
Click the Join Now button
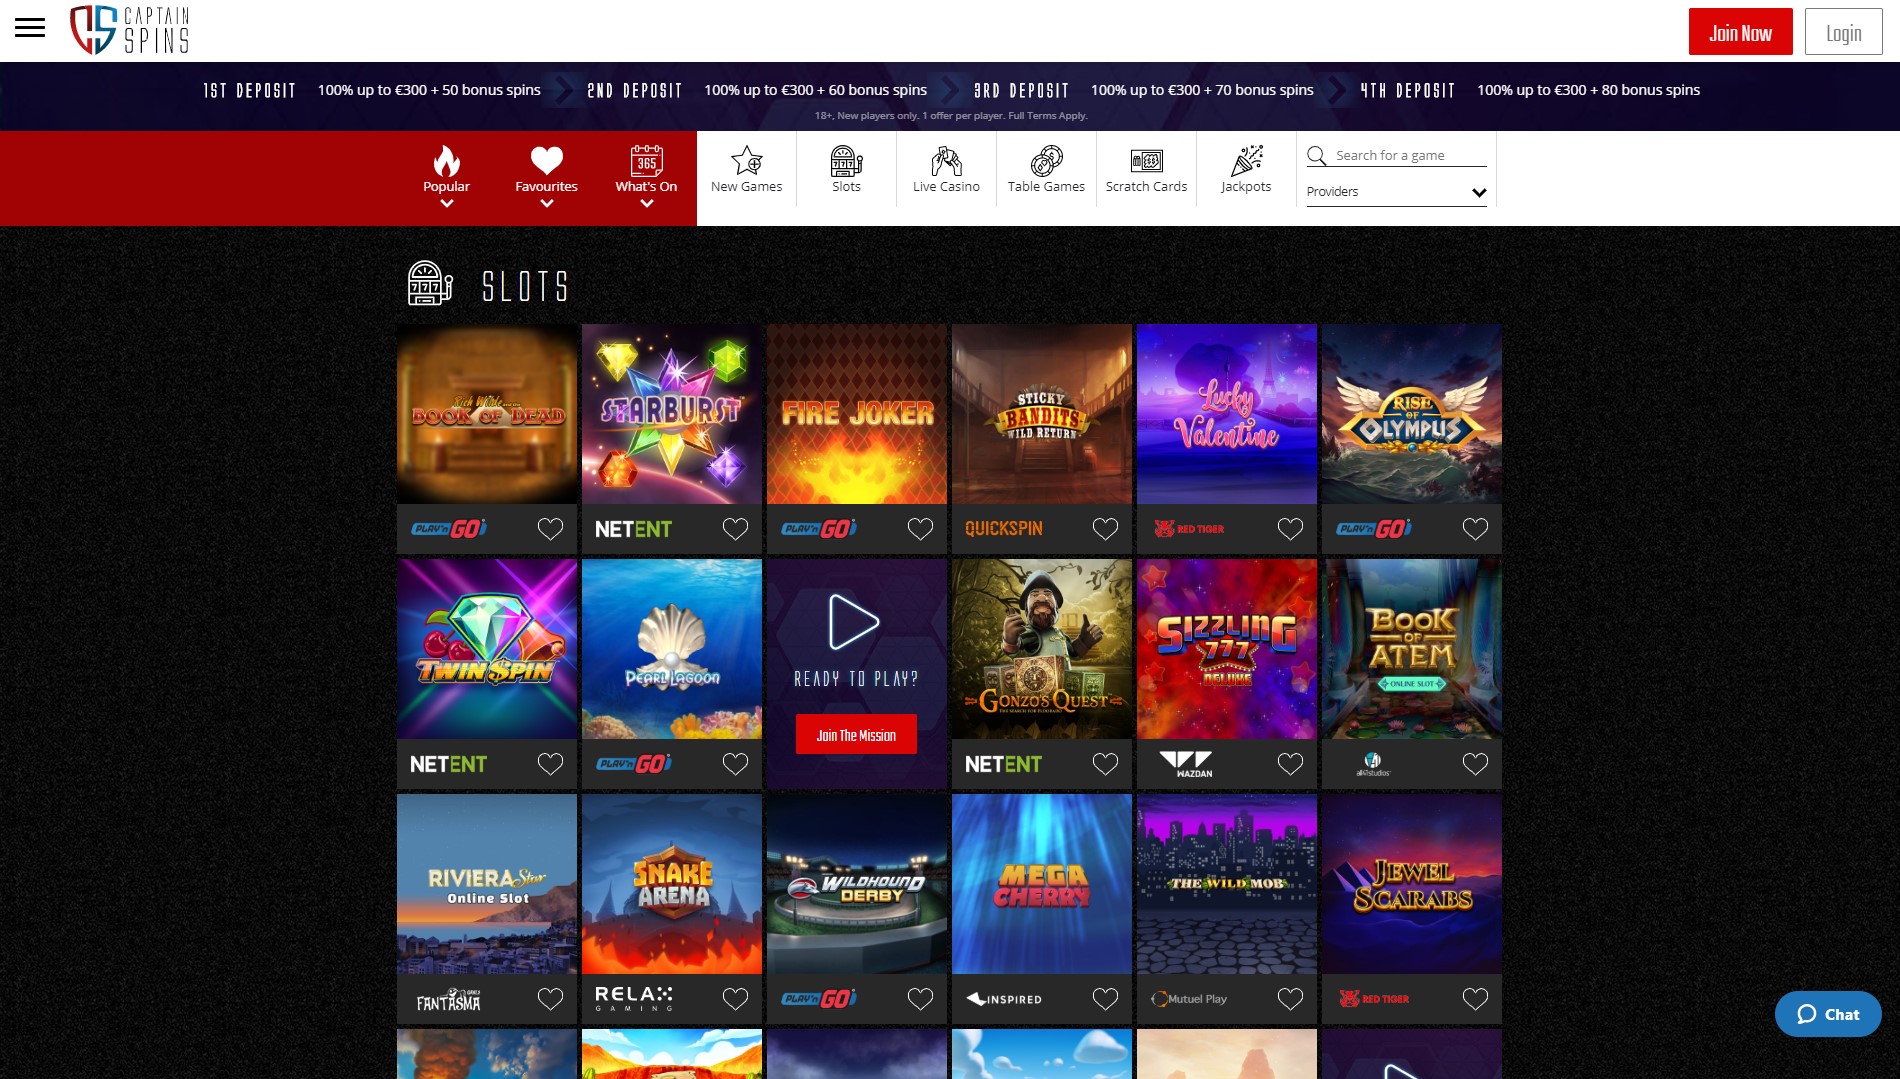(1740, 32)
